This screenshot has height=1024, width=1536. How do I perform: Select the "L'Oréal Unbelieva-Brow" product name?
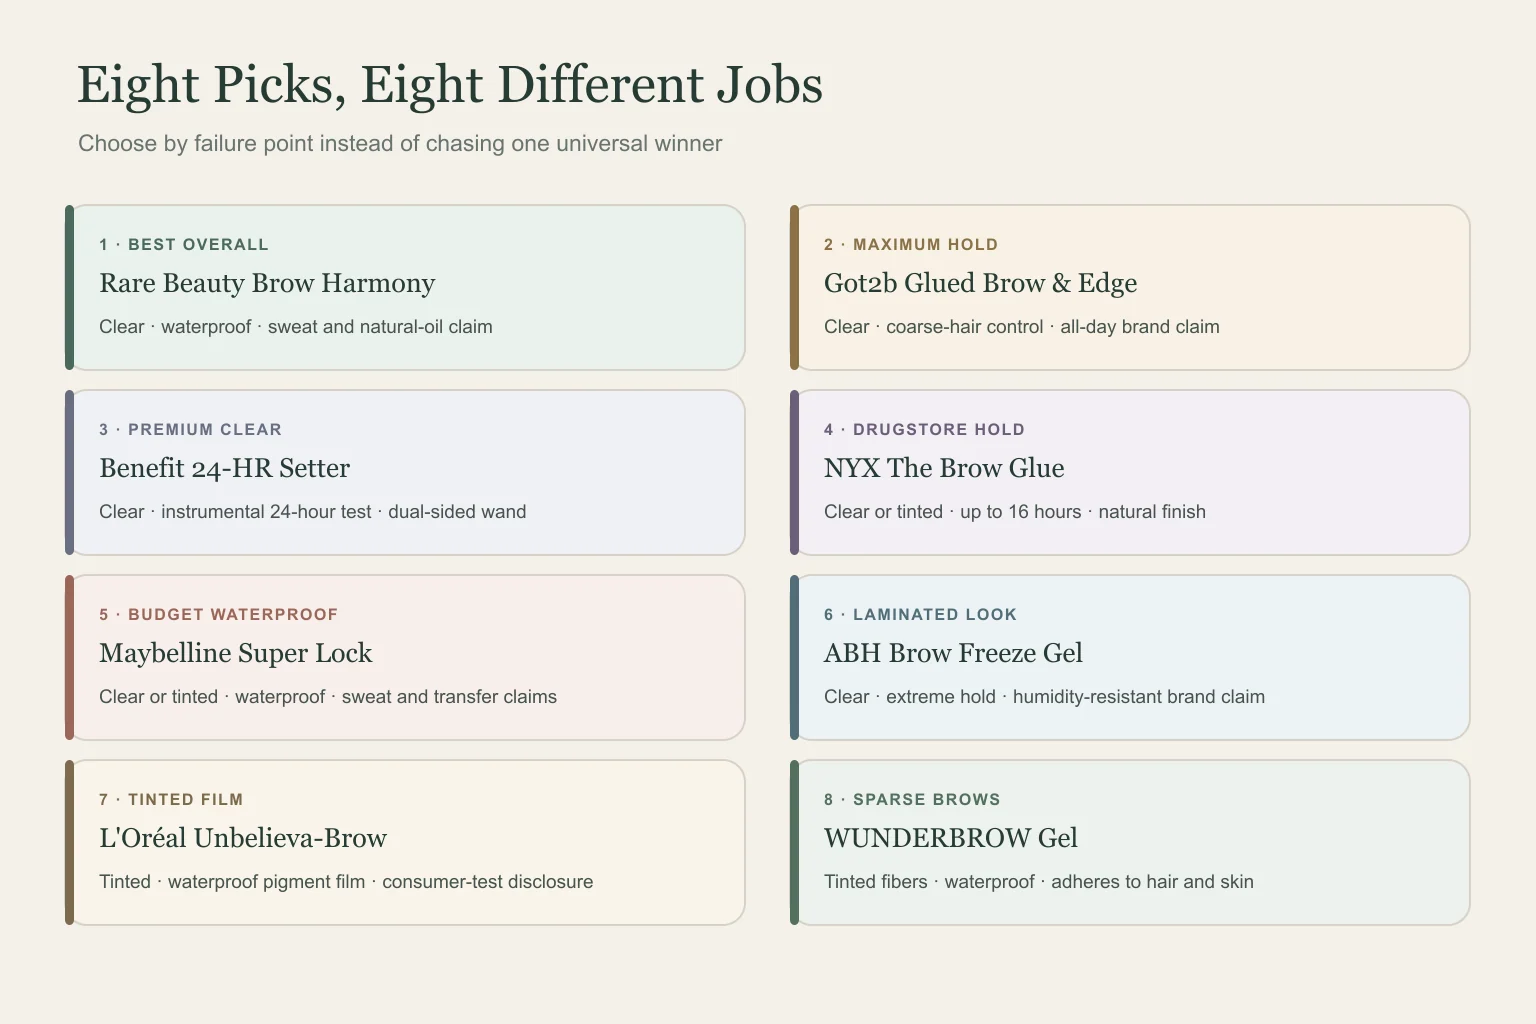point(243,838)
